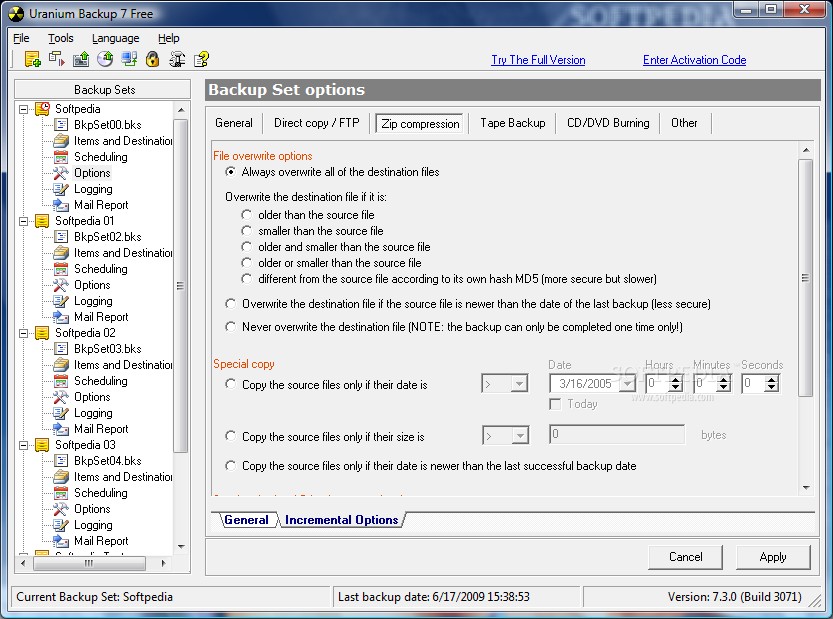Click the Minutes spinner arrows

[723, 384]
